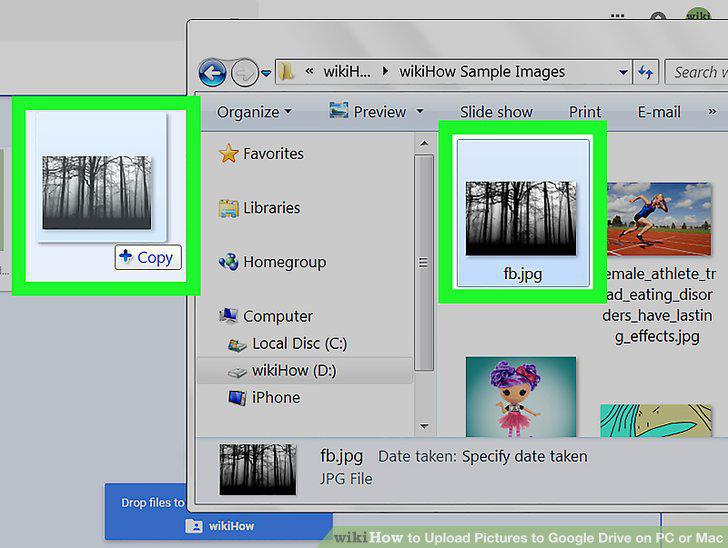Viewport: 728px width, 548px height.
Task: Click Local Disc (C:) drive icon
Action: tap(237, 345)
